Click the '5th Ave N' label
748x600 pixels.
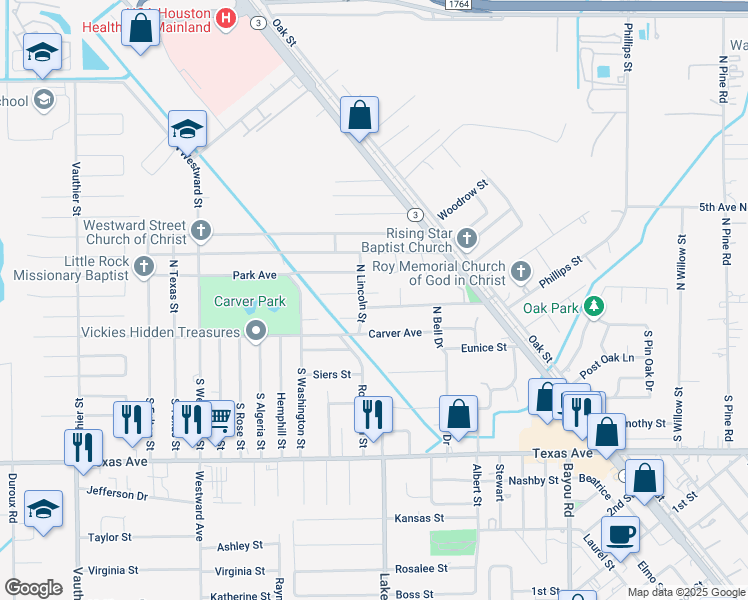tap(723, 207)
